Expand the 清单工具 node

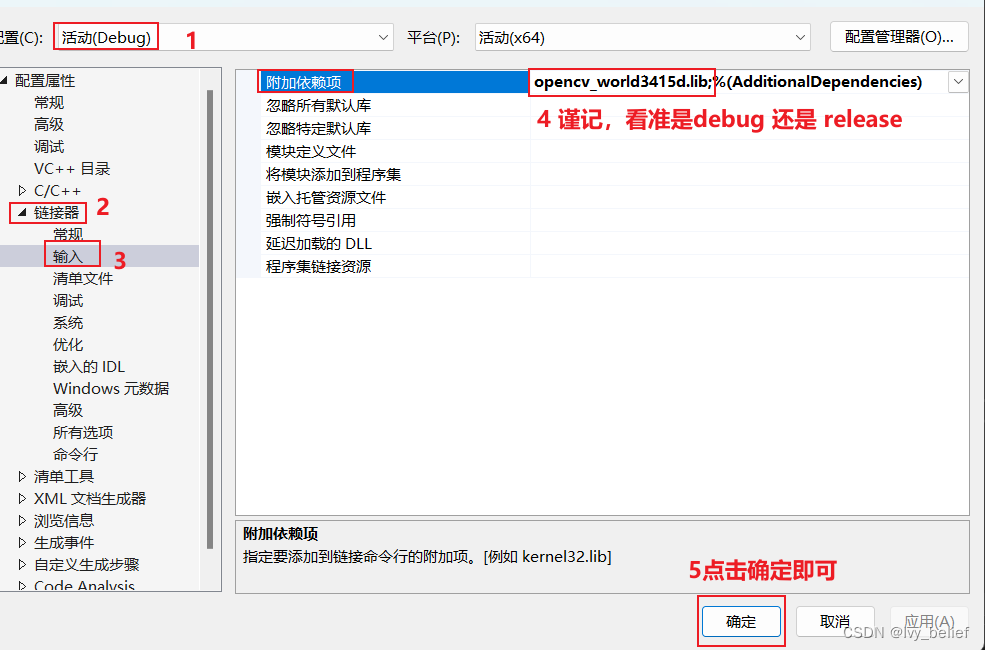(22, 476)
